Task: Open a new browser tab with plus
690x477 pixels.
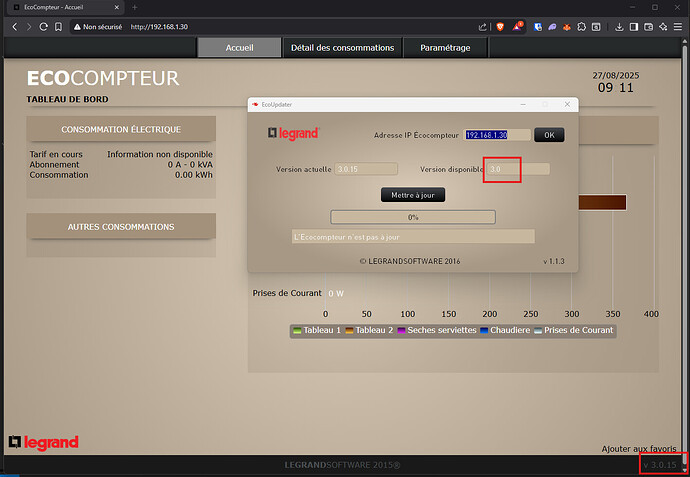Action: click(134, 7)
